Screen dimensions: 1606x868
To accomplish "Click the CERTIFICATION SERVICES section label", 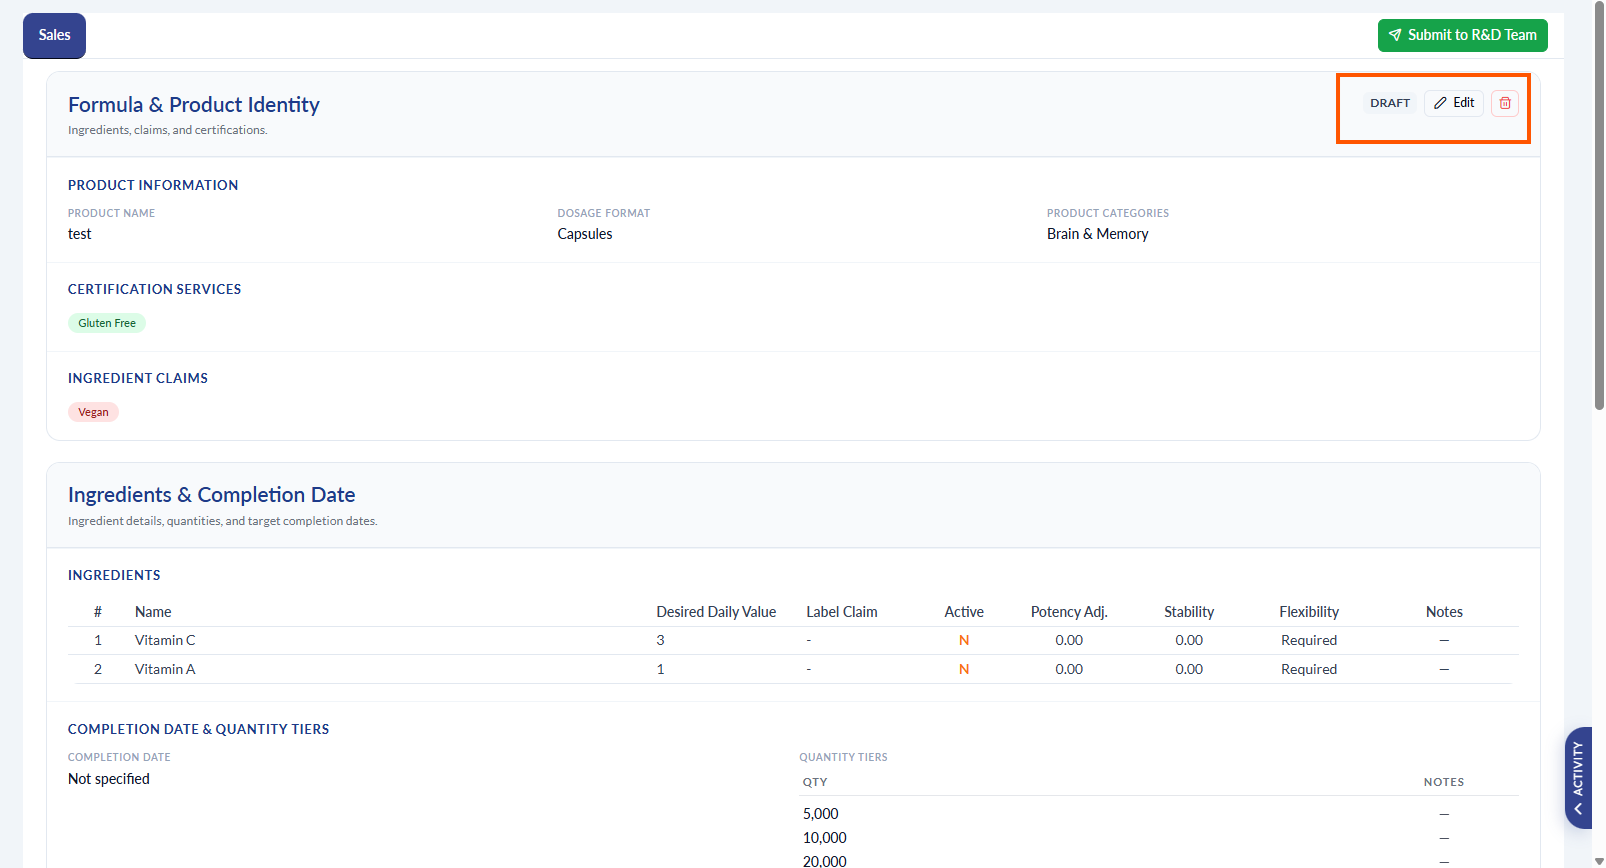I will click(x=154, y=289).
